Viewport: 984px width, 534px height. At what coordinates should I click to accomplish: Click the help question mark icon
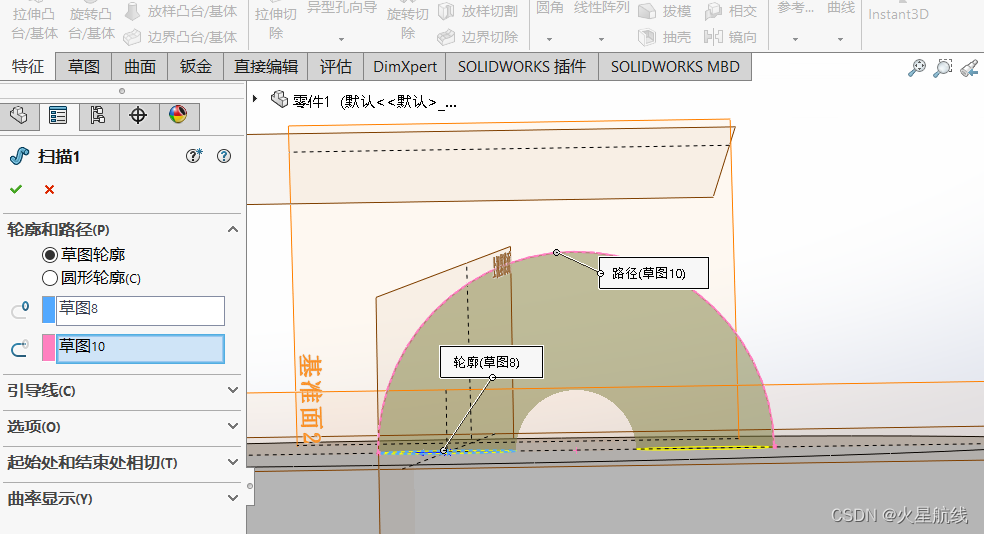(x=224, y=156)
